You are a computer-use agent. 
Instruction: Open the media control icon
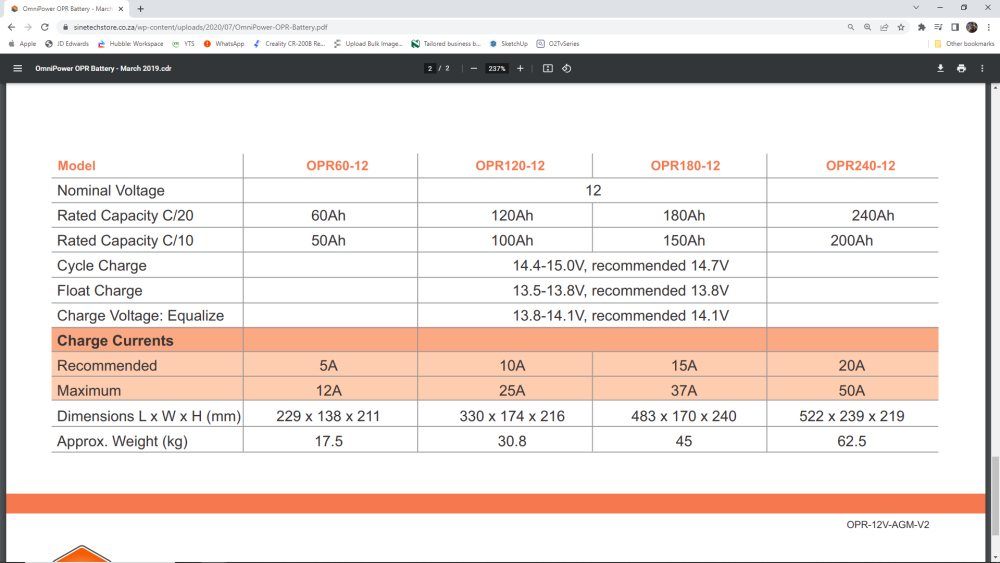pos(938,27)
